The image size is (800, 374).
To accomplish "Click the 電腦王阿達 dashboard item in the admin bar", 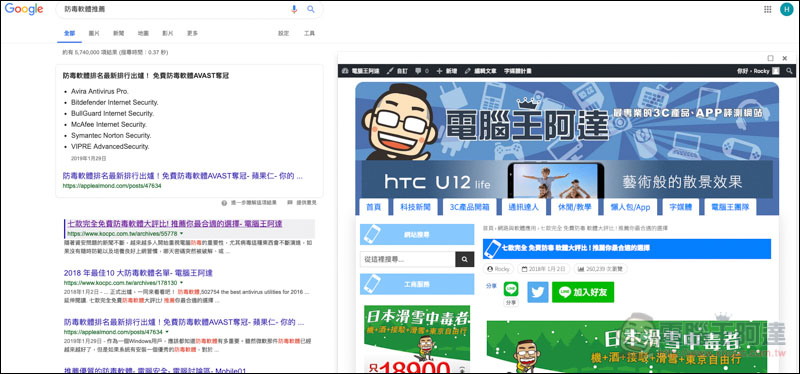I will pyautogui.click(x=361, y=71).
